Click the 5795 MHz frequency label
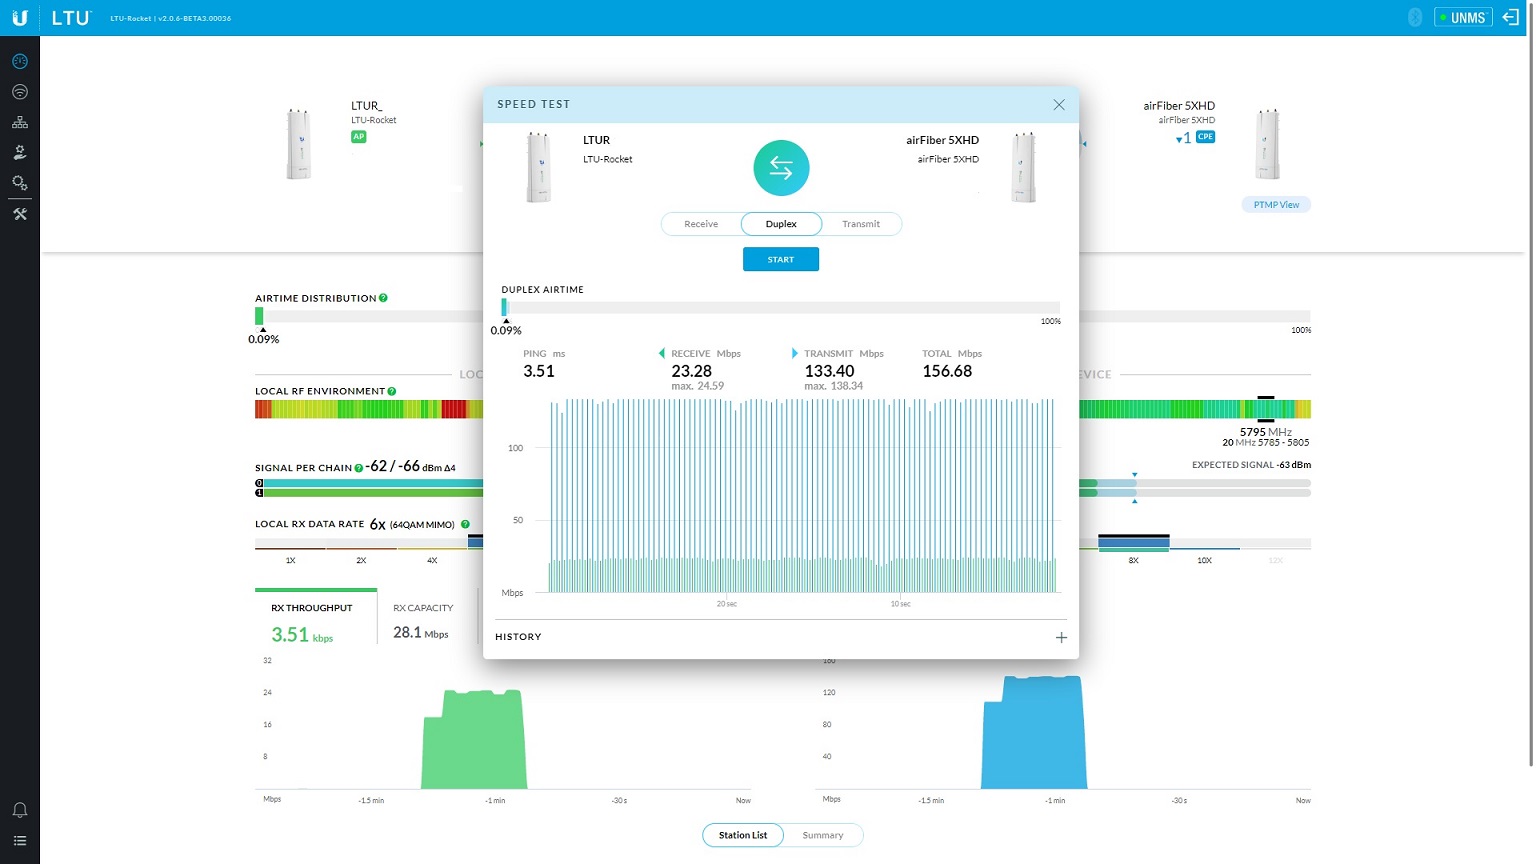1536x864 pixels. 1265,432
